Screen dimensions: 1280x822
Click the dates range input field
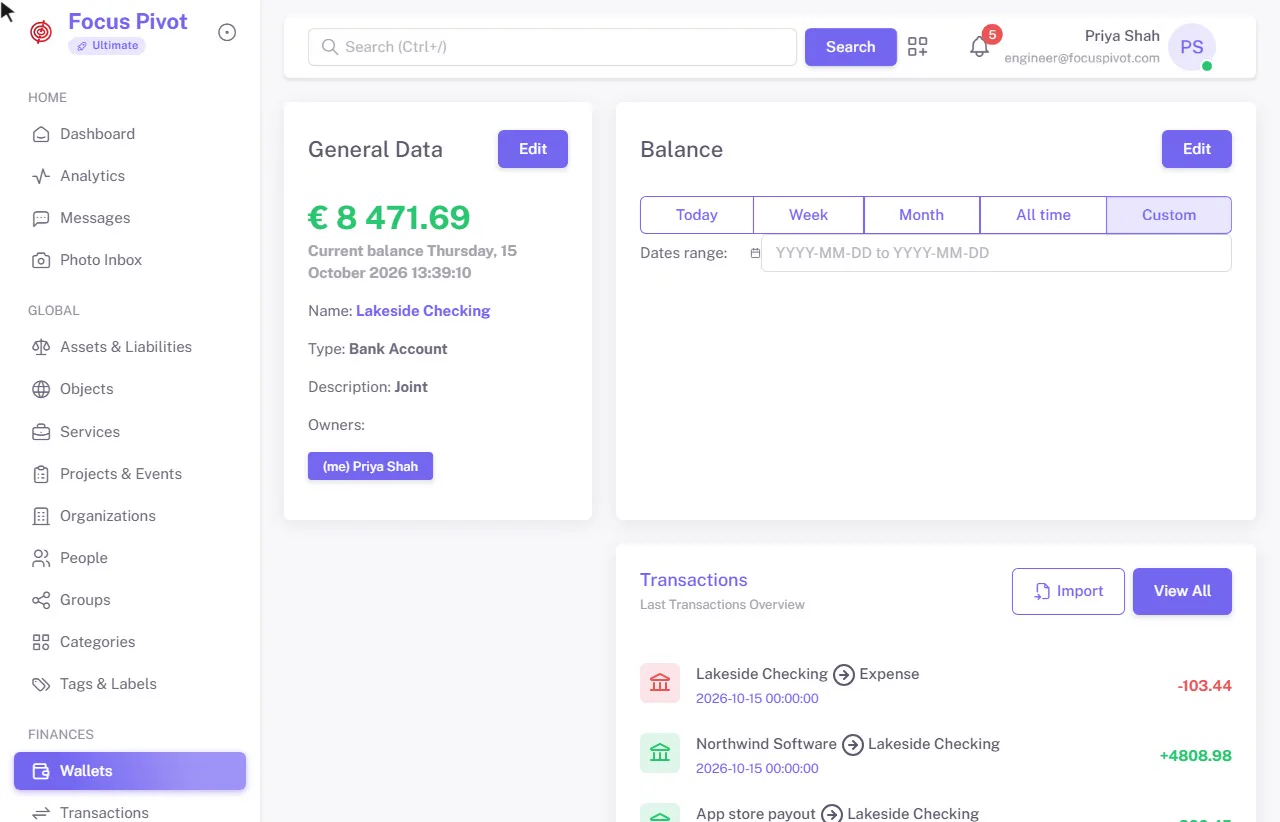tap(996, 253)
